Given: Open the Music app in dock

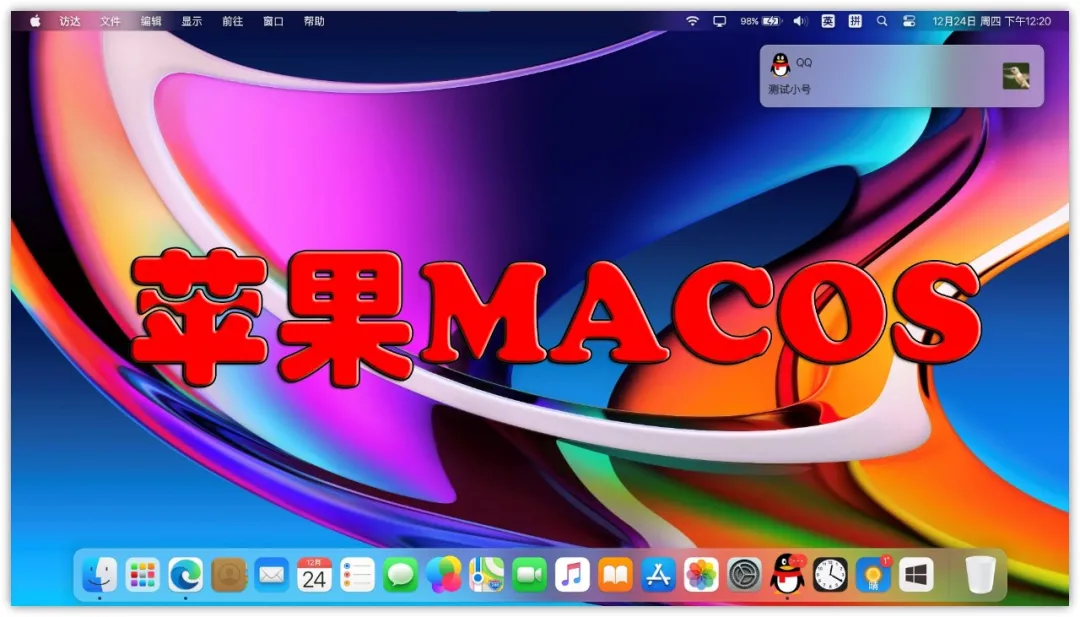Looking at the screenshot, I should [x=572, y=574].
